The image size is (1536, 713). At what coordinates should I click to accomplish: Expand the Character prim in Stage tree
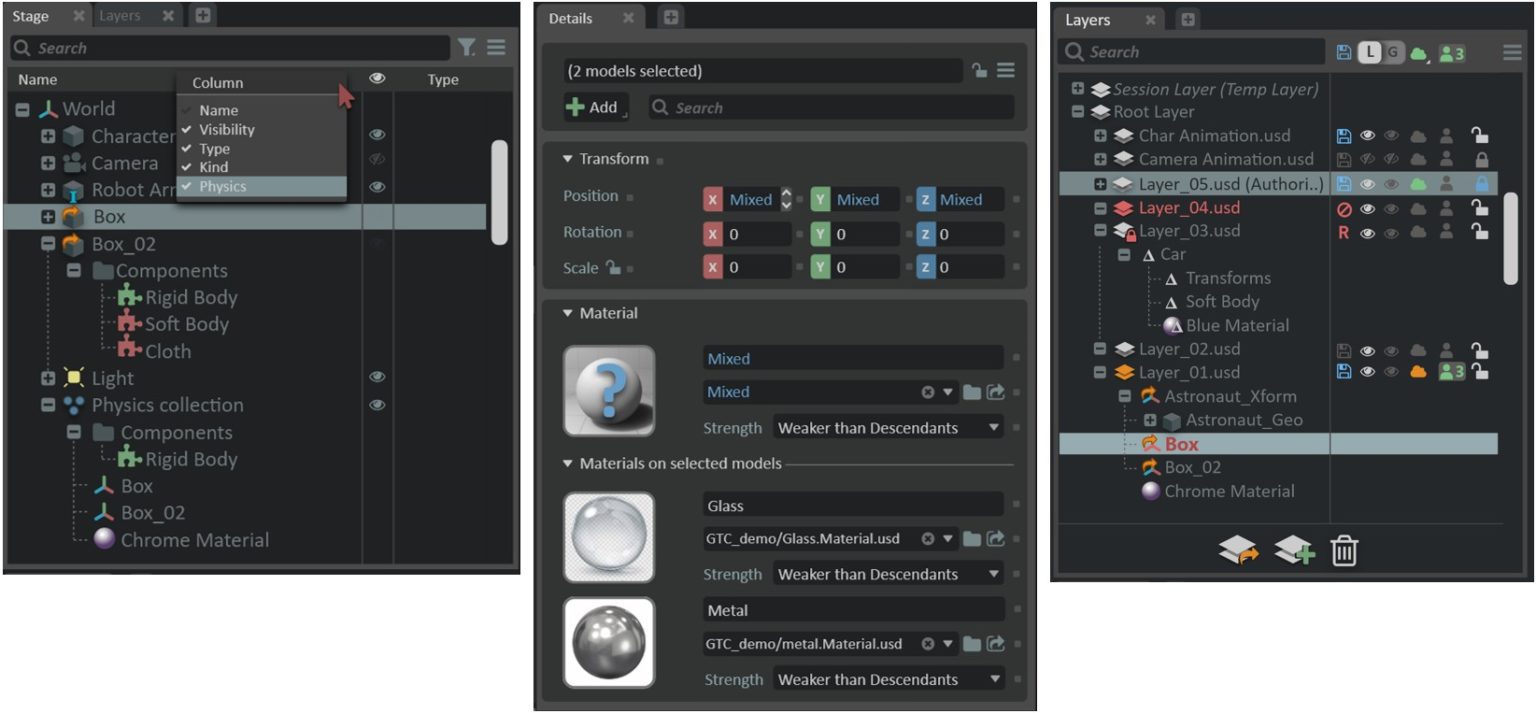pyautogui.click(x=48, y=136)
